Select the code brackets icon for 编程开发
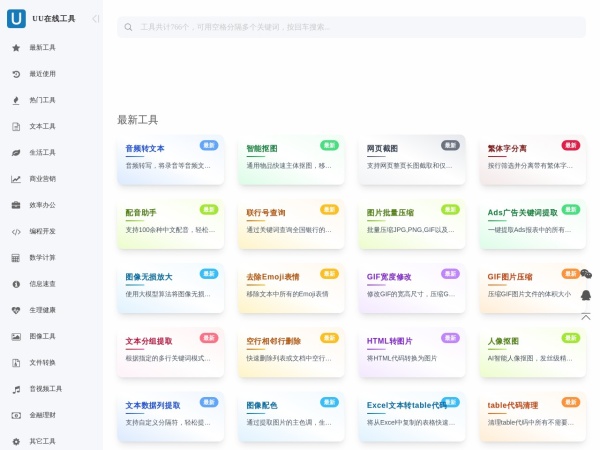The width and height of the screenshot is (600, 450). pyautogui.click(x=16, y=231)
